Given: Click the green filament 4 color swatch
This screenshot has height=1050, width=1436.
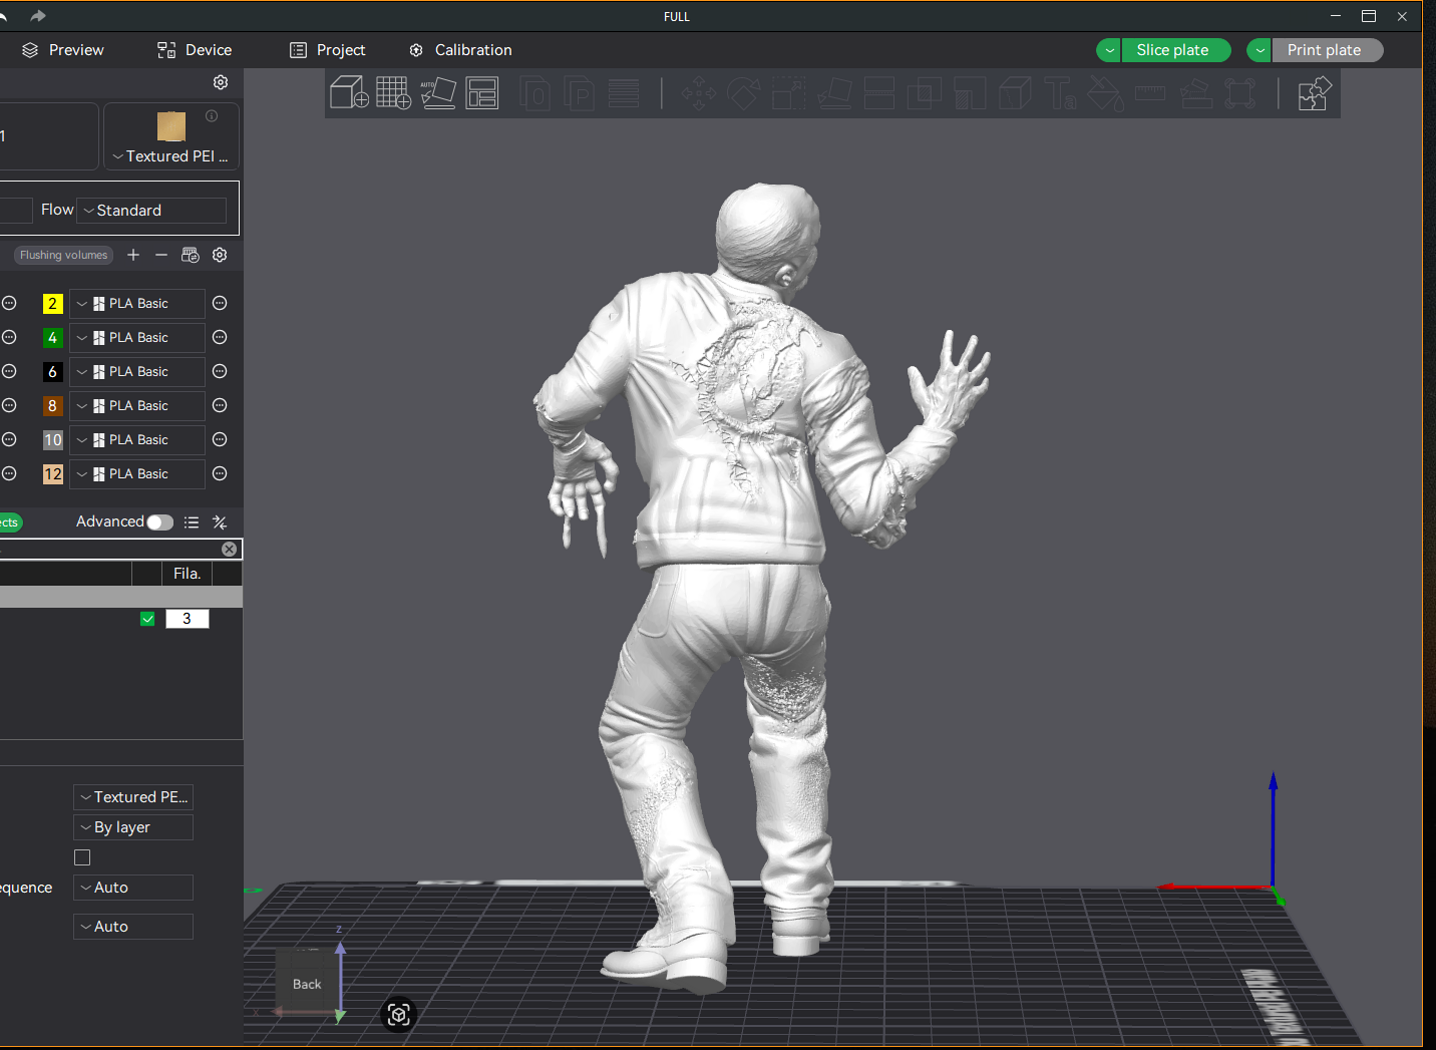Looking at the screenshot, I should click(x=53, y=338).
